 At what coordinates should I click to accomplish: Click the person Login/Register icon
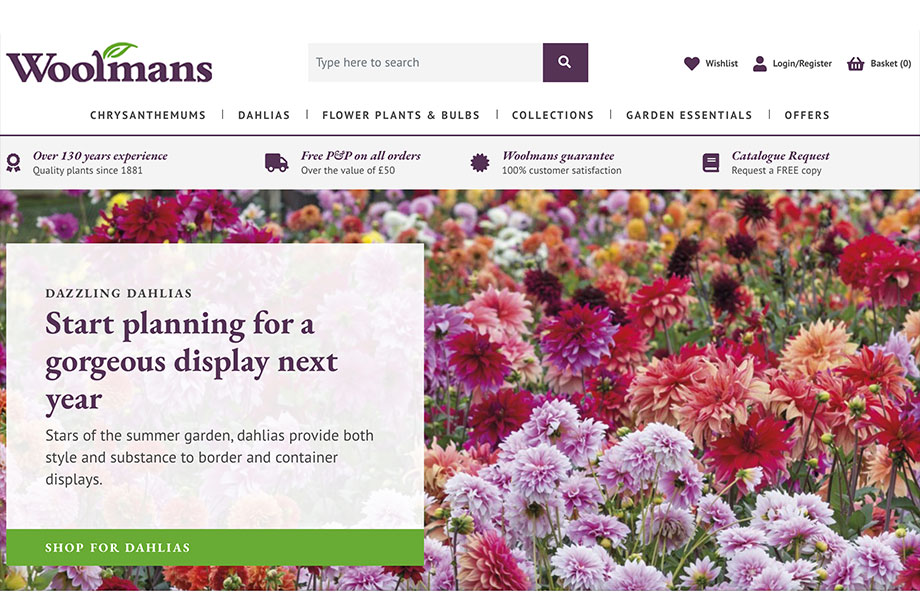tap(759, 63)
